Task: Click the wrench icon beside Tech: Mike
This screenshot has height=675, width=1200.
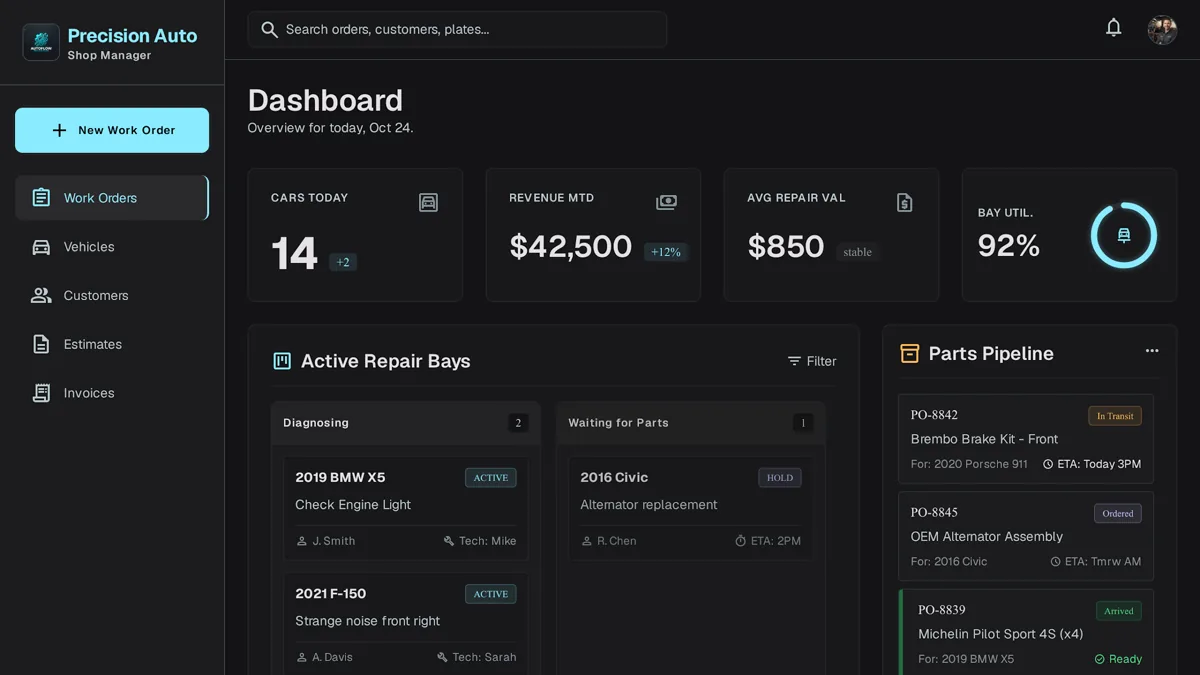Action: coord(449,541)
